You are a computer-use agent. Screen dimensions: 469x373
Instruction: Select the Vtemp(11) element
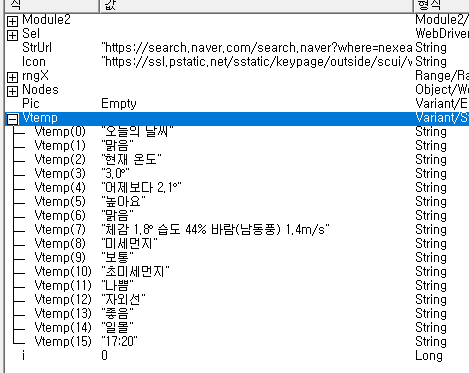[x=63, y=286]
